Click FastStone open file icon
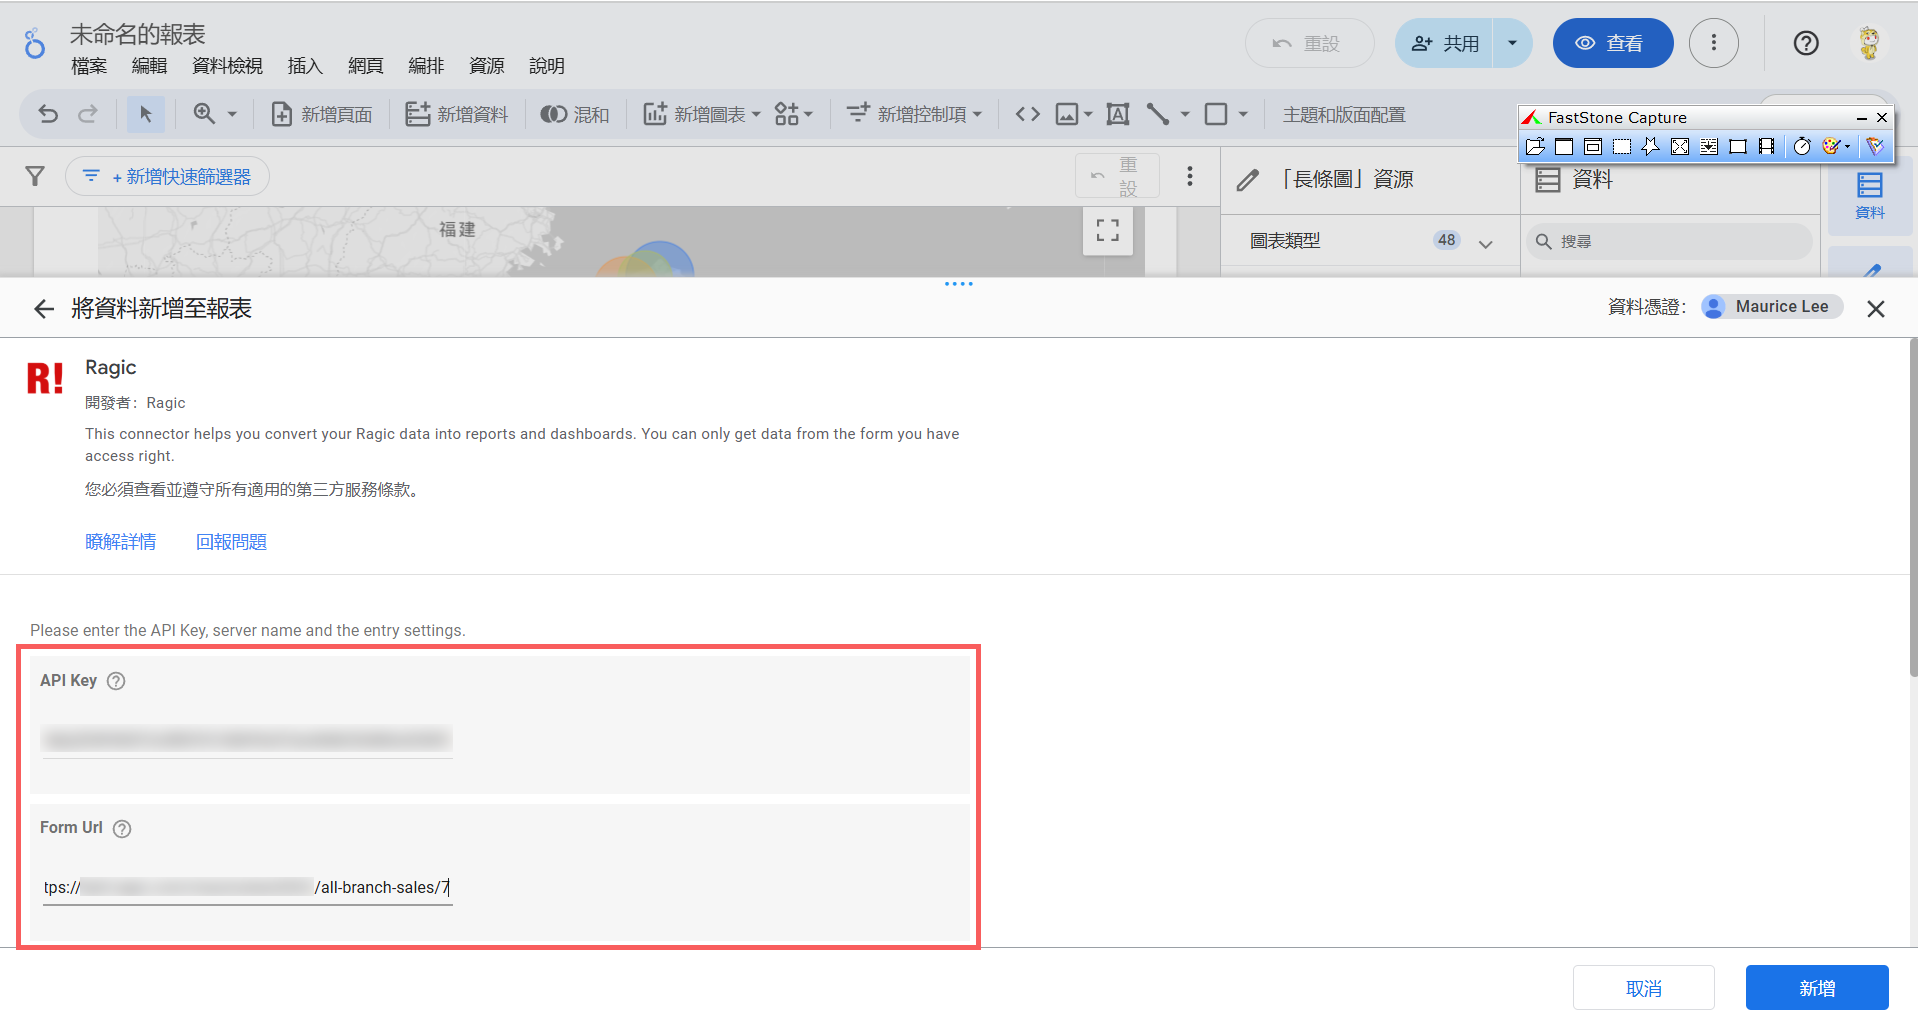 pyautogui.click(x=1534, y=147)
